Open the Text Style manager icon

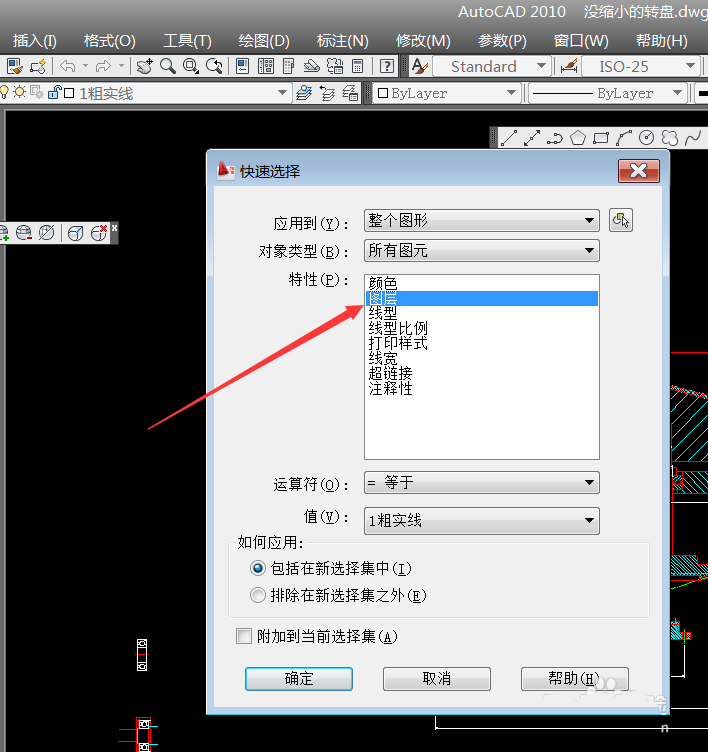point(420,66)
